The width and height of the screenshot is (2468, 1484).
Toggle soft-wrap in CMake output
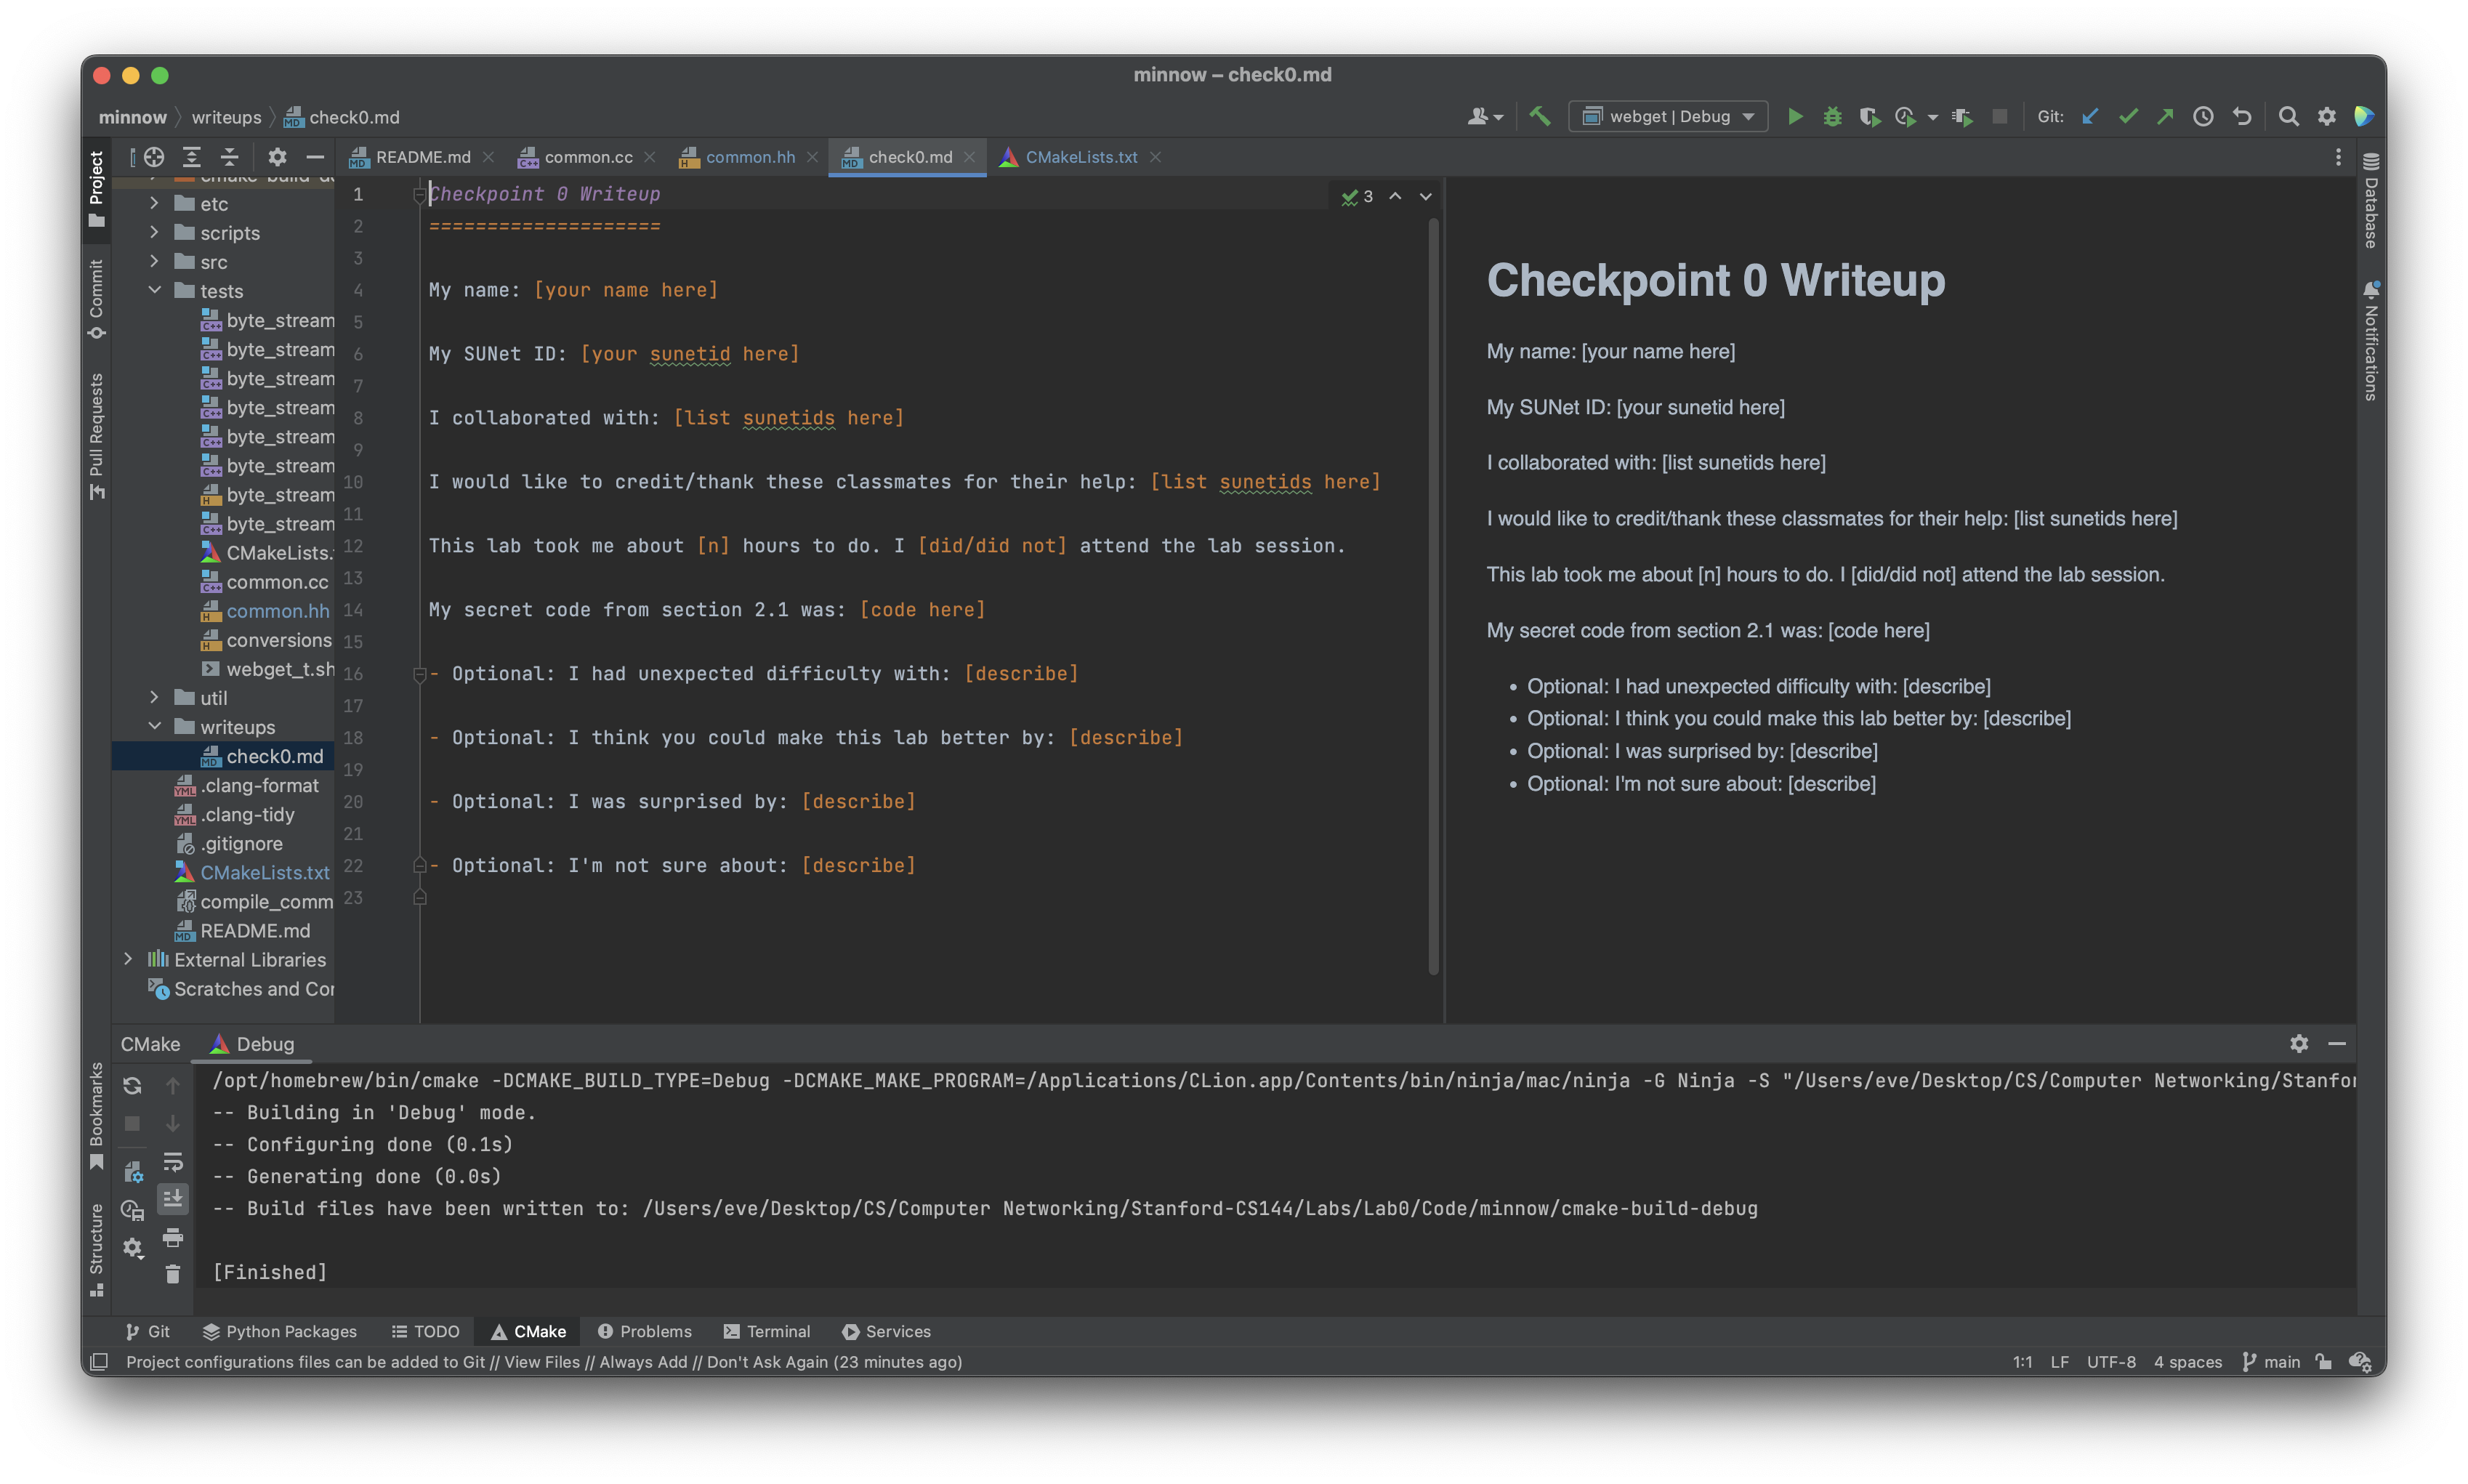(x=173, y=1162)
